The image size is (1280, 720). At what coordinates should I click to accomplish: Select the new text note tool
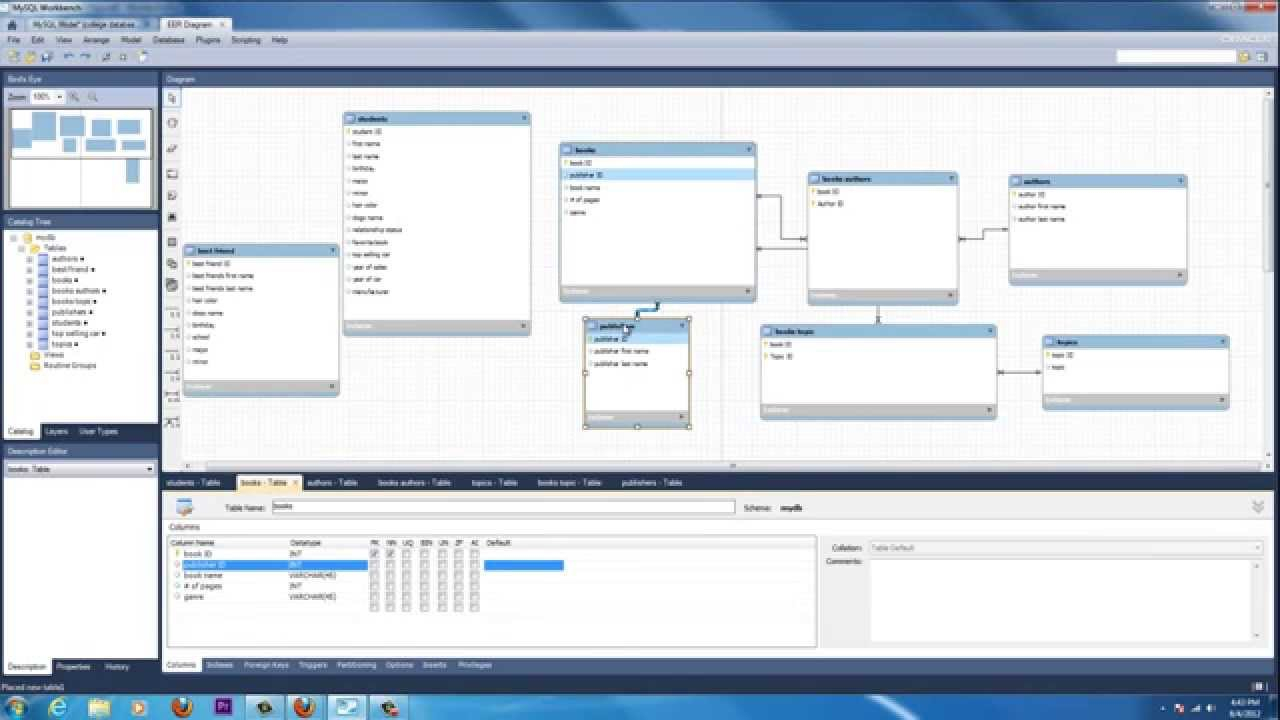(x=172, y=195)
